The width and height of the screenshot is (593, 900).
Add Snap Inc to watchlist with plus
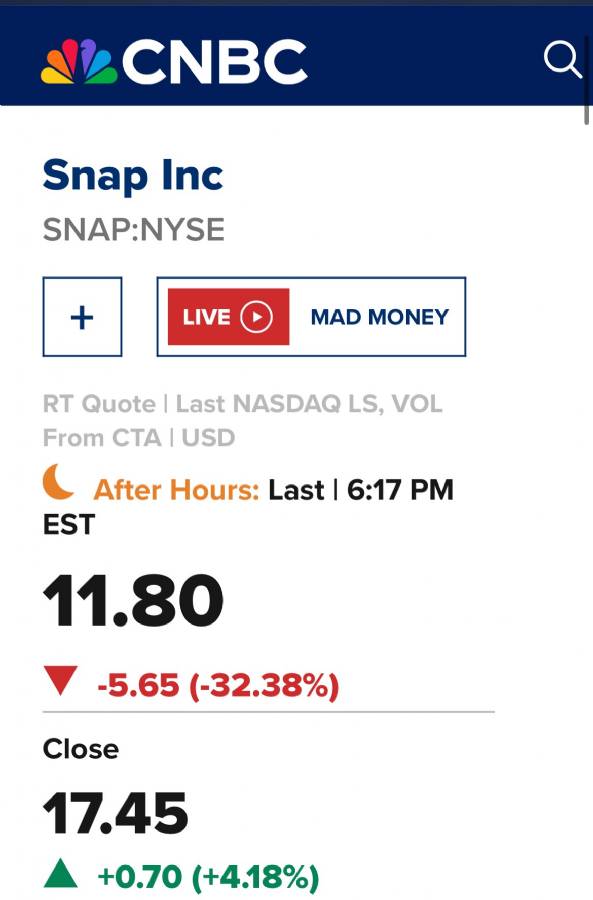coord(82,317)
